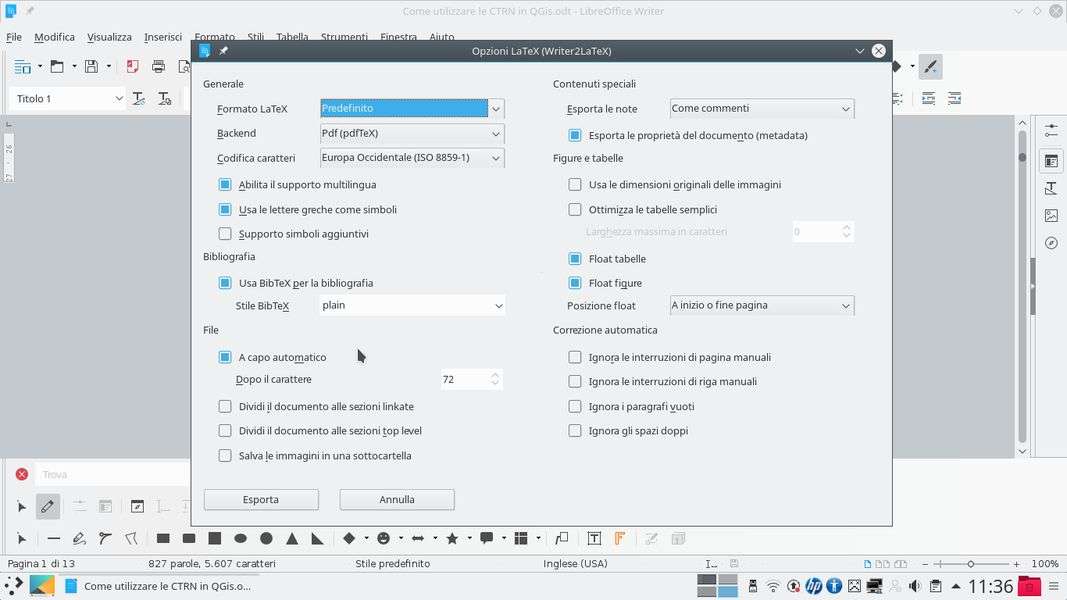Click the New document icon in Writer toolbar
Screen dimensions: 1067x600
coord(22,67)
